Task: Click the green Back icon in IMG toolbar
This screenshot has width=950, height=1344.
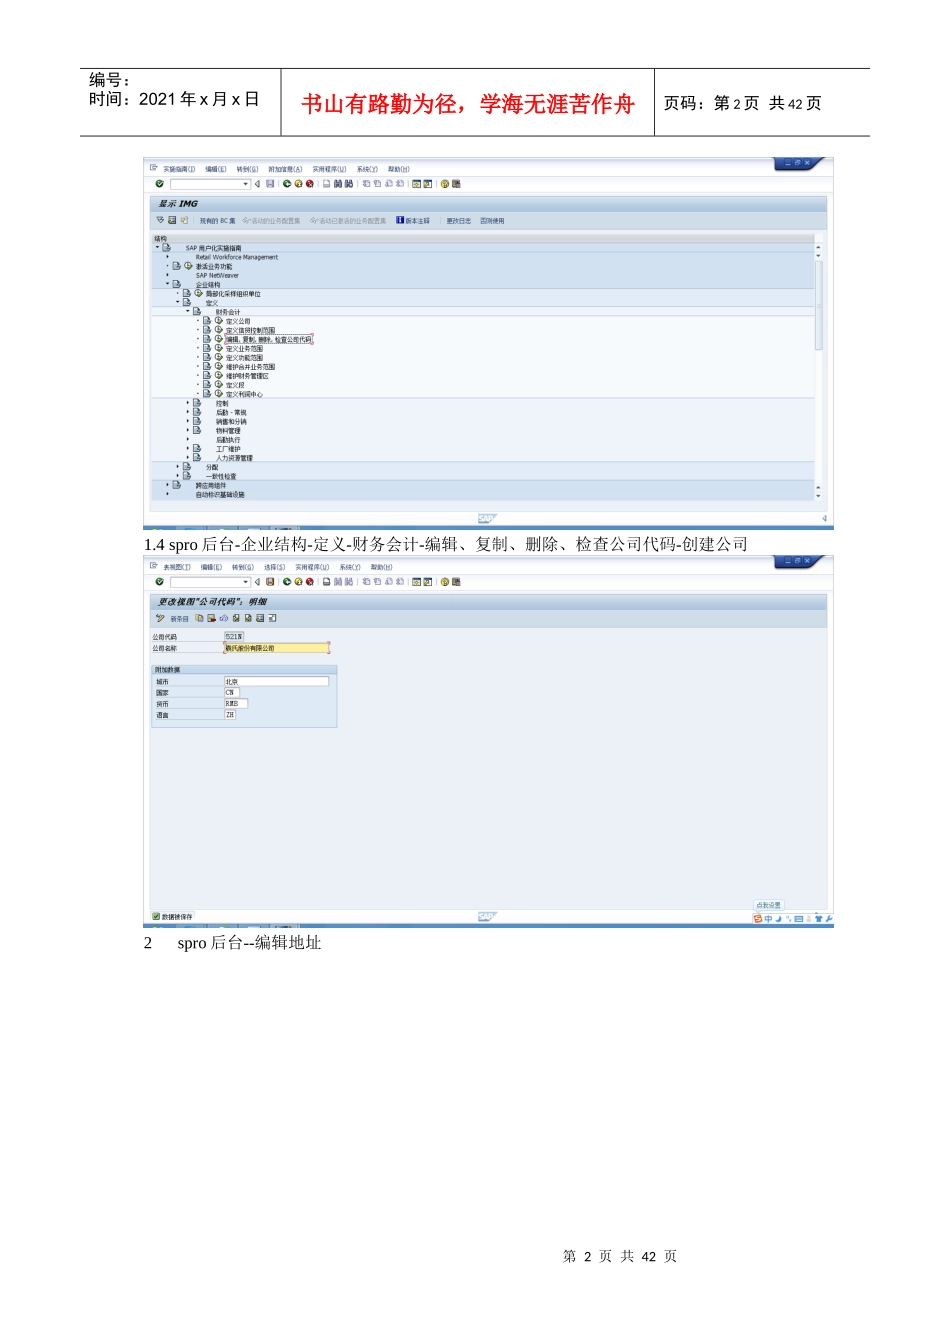Action: tap(287, 184)
